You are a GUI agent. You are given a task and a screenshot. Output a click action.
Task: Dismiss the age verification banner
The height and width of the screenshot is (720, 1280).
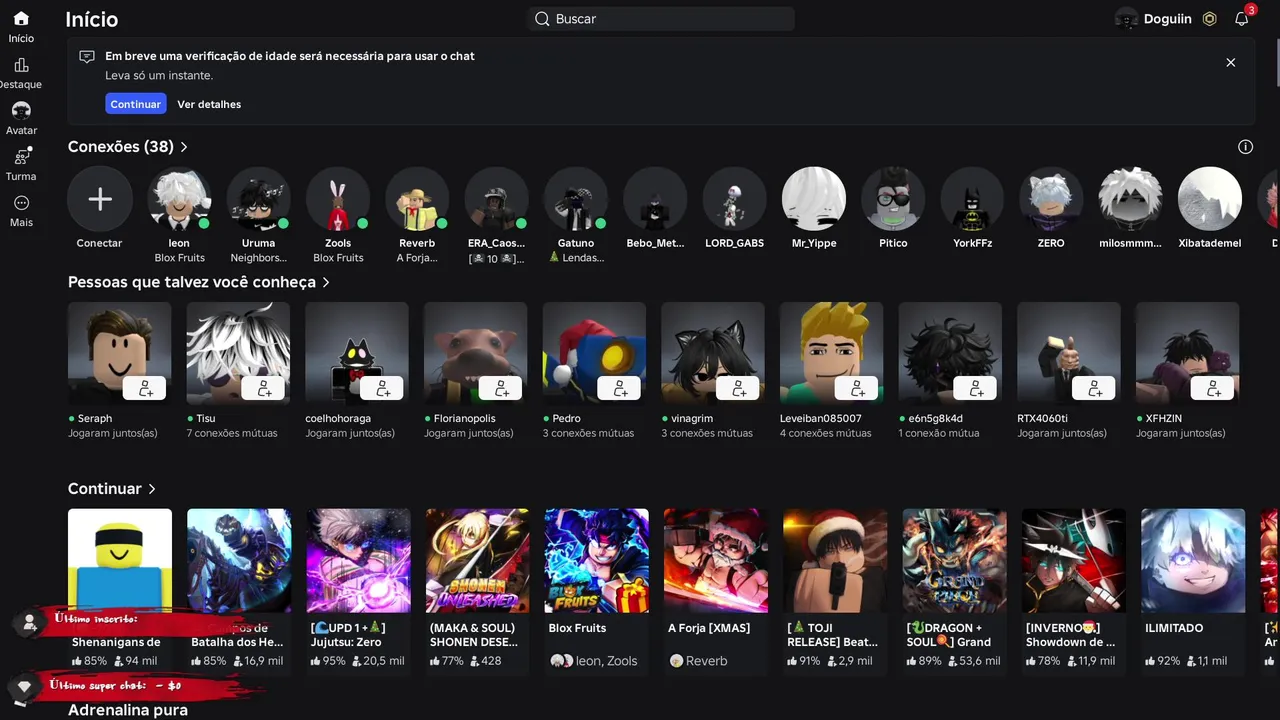click(x=1230, y=62)
